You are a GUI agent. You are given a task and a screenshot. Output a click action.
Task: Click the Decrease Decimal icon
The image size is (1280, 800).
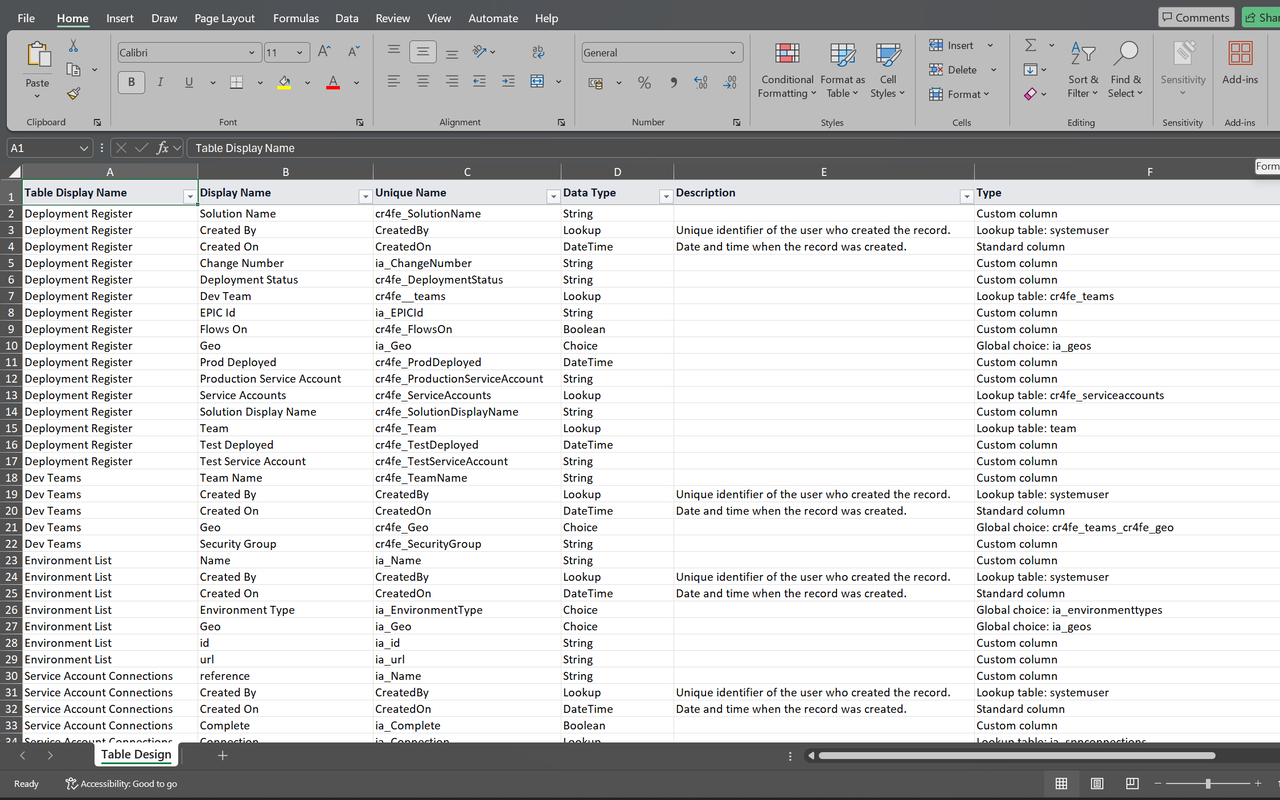730,82
